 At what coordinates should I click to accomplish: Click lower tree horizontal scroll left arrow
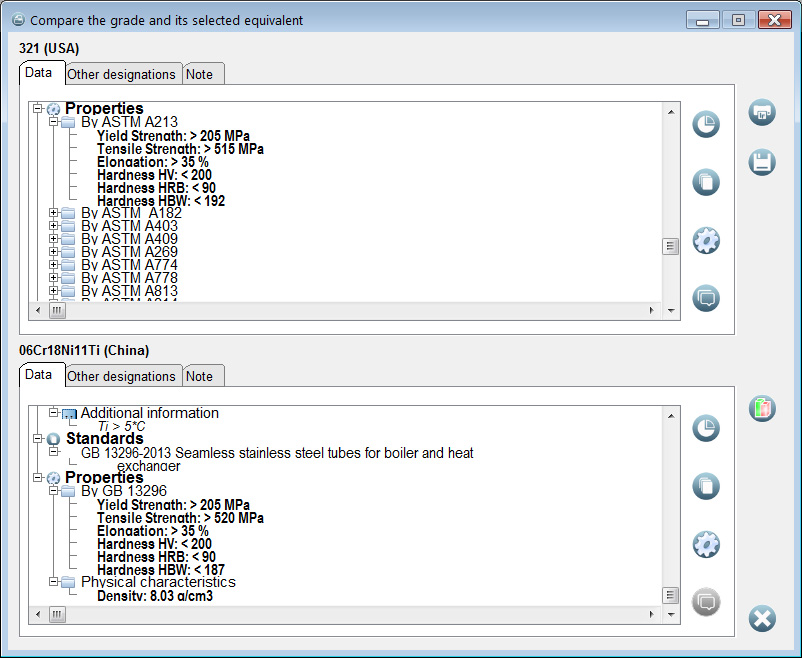click(38, 614)
